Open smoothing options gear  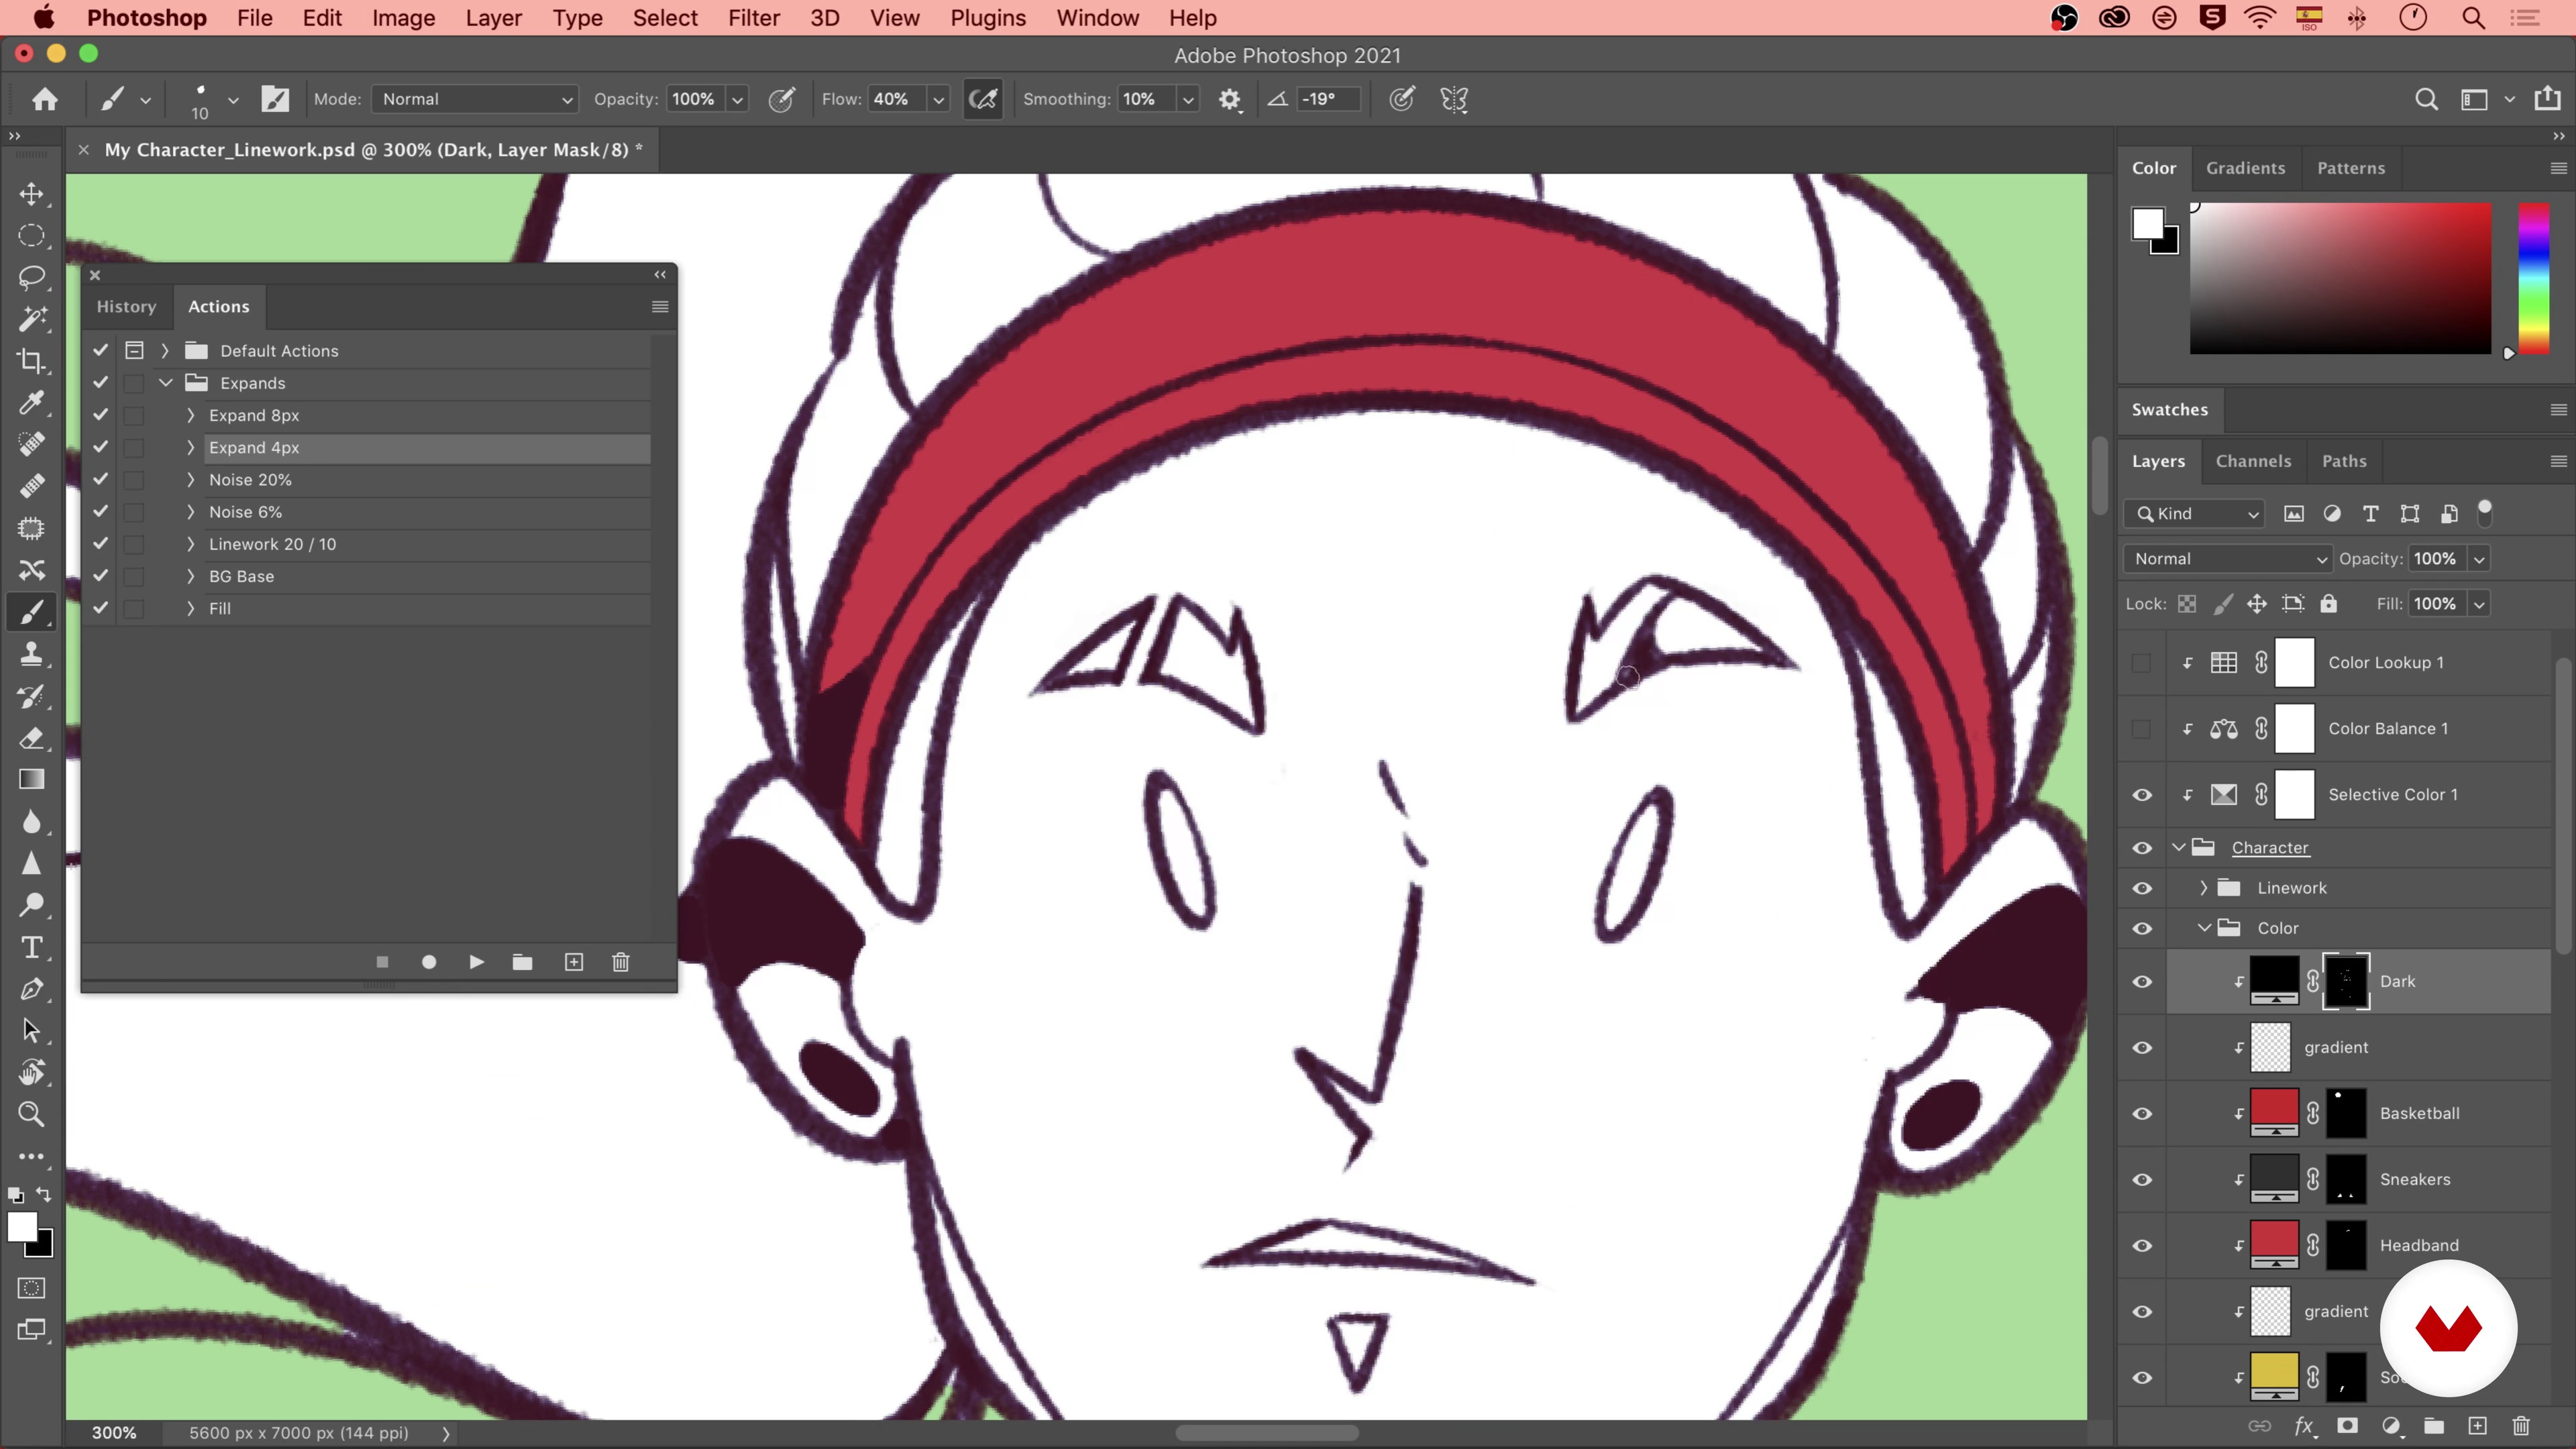coord(1229,99)
